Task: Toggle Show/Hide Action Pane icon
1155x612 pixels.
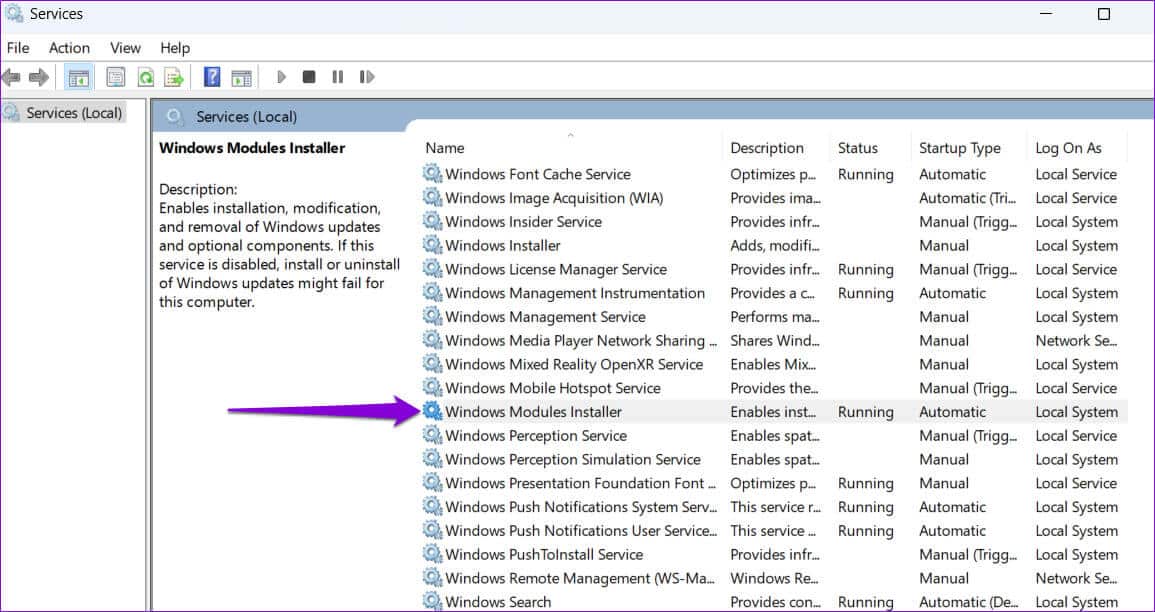Action: tap(242, 77)
